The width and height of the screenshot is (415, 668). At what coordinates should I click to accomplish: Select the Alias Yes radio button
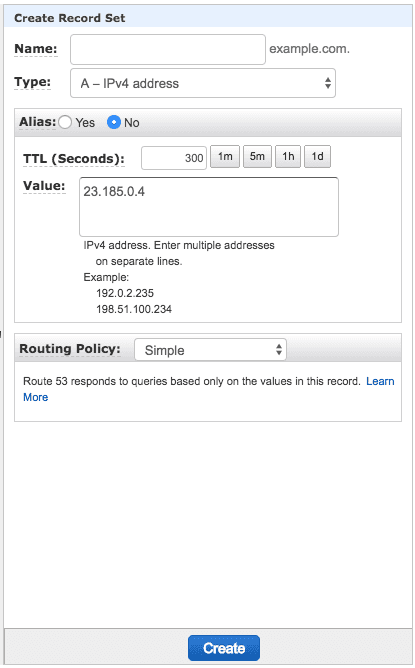(x=65, y=122)
